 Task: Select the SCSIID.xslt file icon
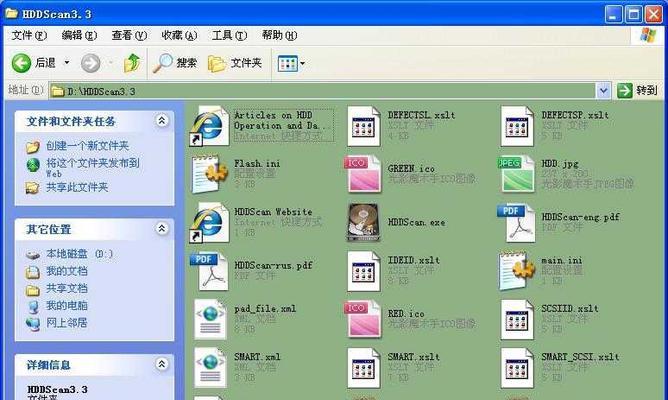pyautogui.click(x=517, y=319)
